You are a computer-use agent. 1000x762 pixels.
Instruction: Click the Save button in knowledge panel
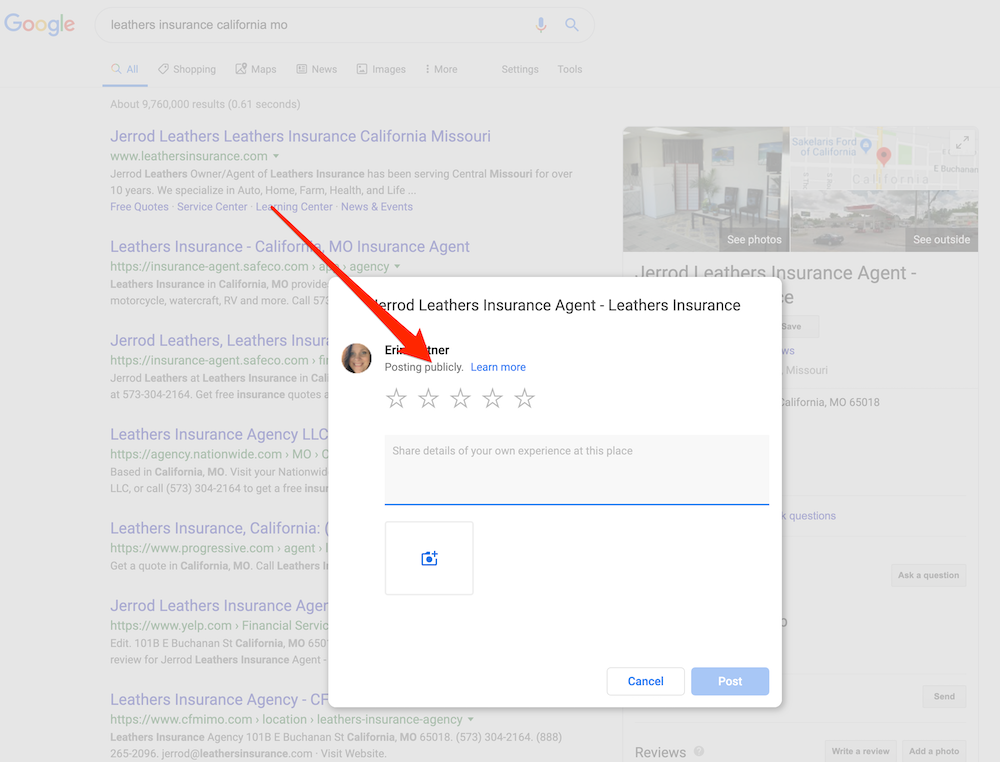pyautogui.click(x=800, y=326)
